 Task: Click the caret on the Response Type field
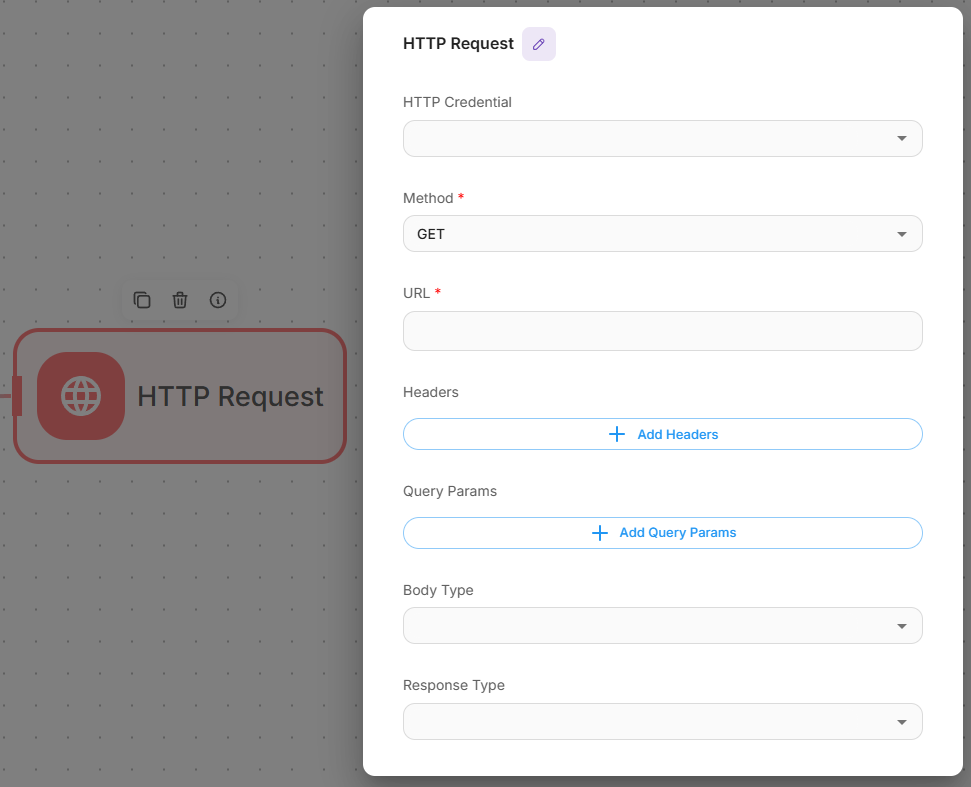(901, 722)
